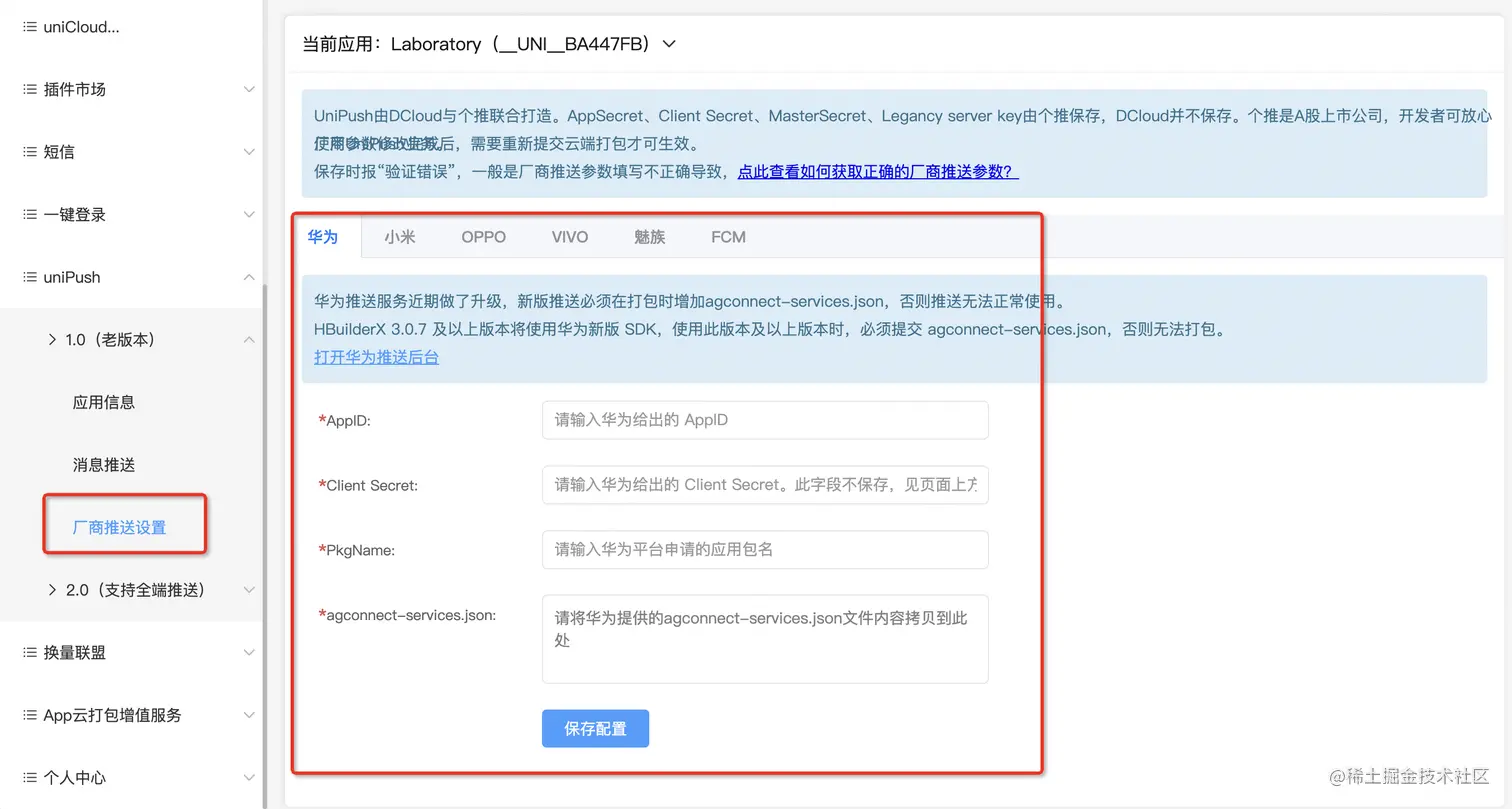
Task: Switch to the OPPO tab
Action: click(484, 237)
